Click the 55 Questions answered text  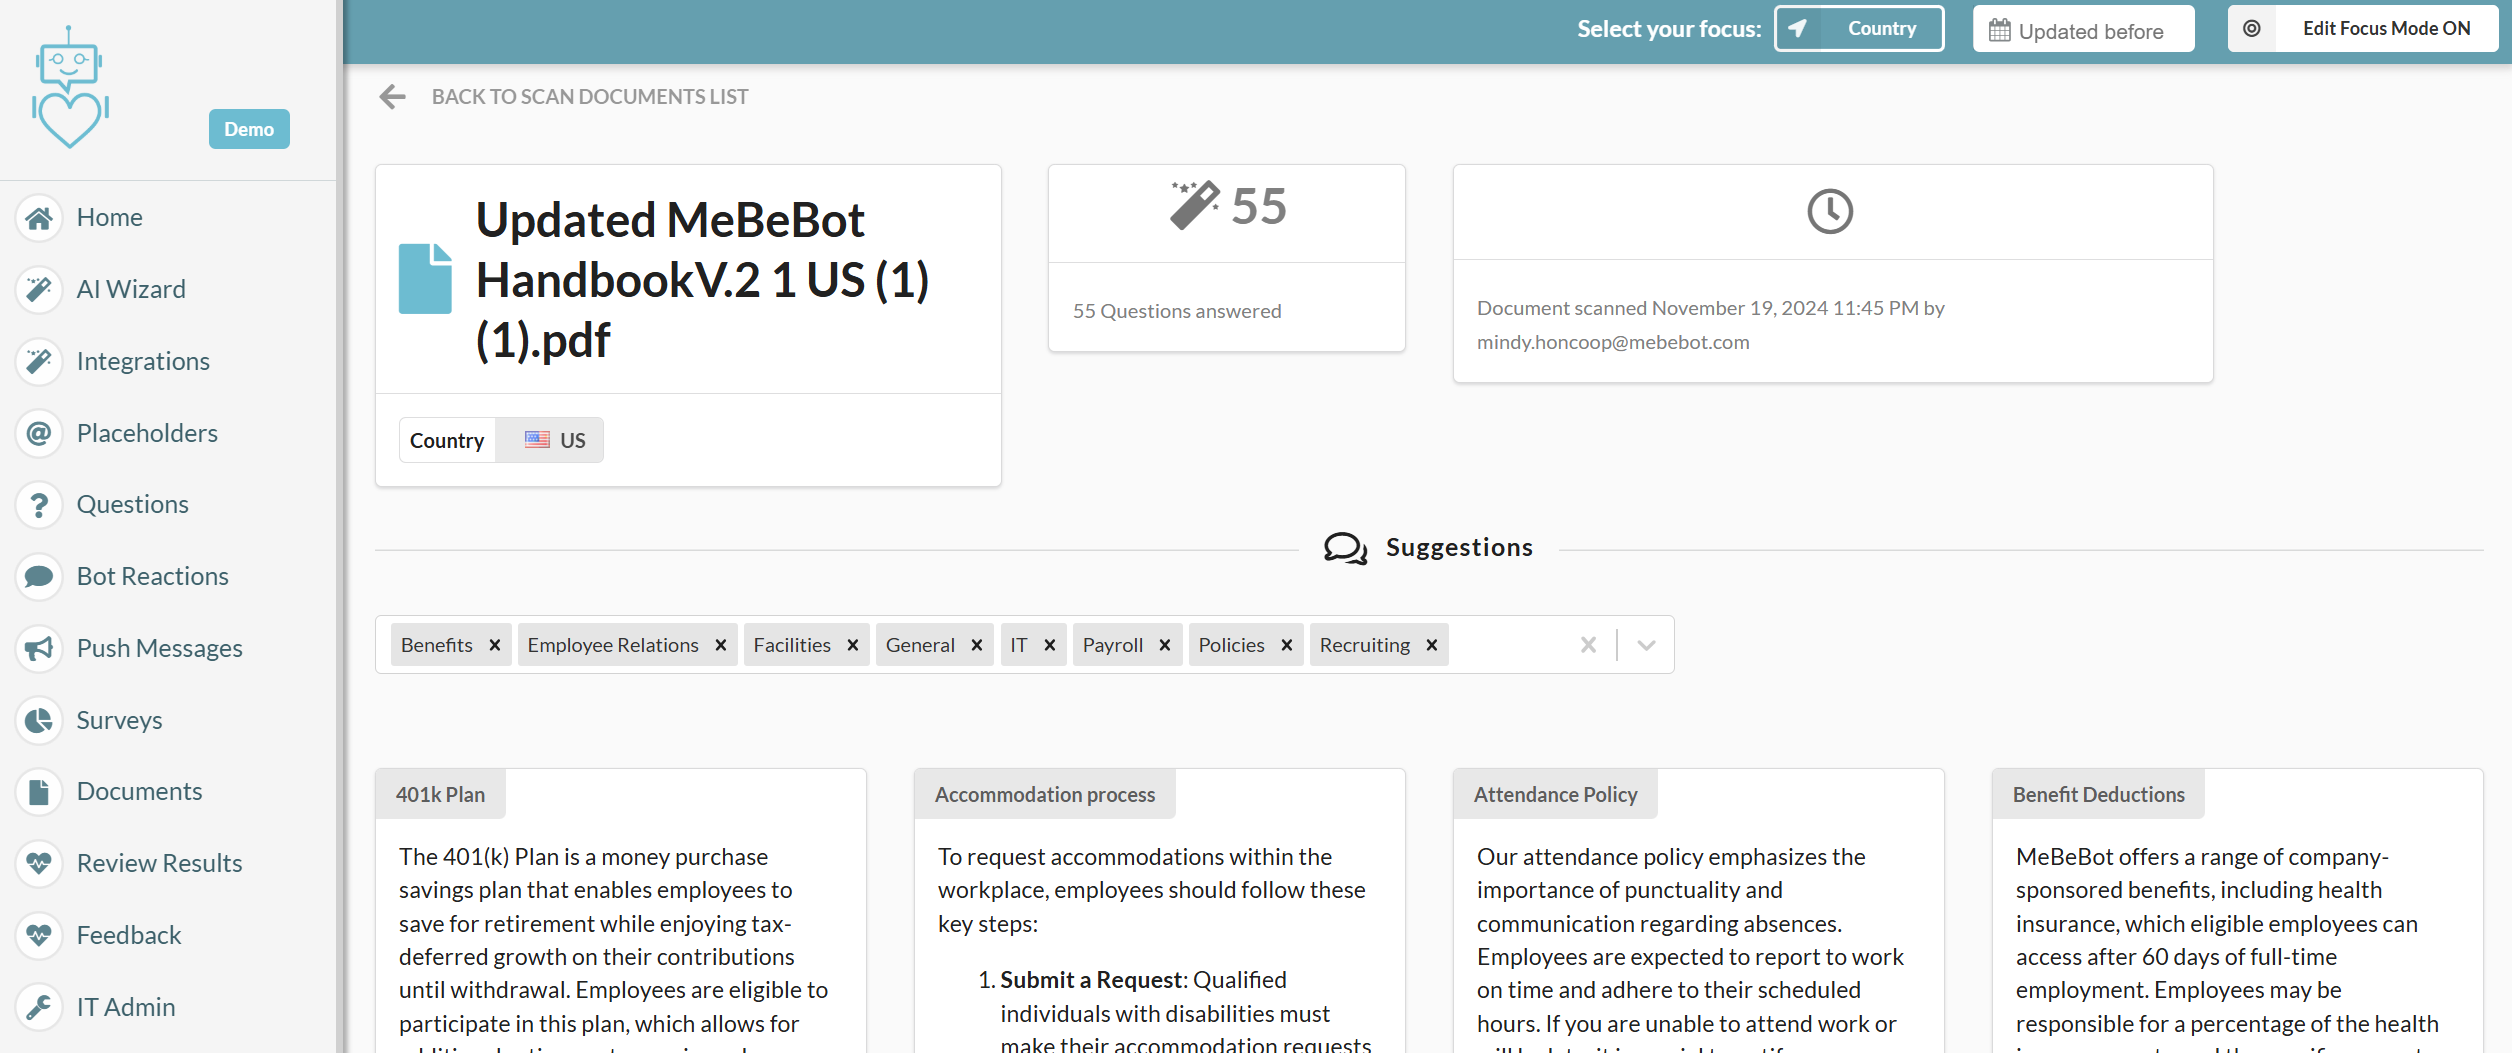click(x=1177, y=311)
